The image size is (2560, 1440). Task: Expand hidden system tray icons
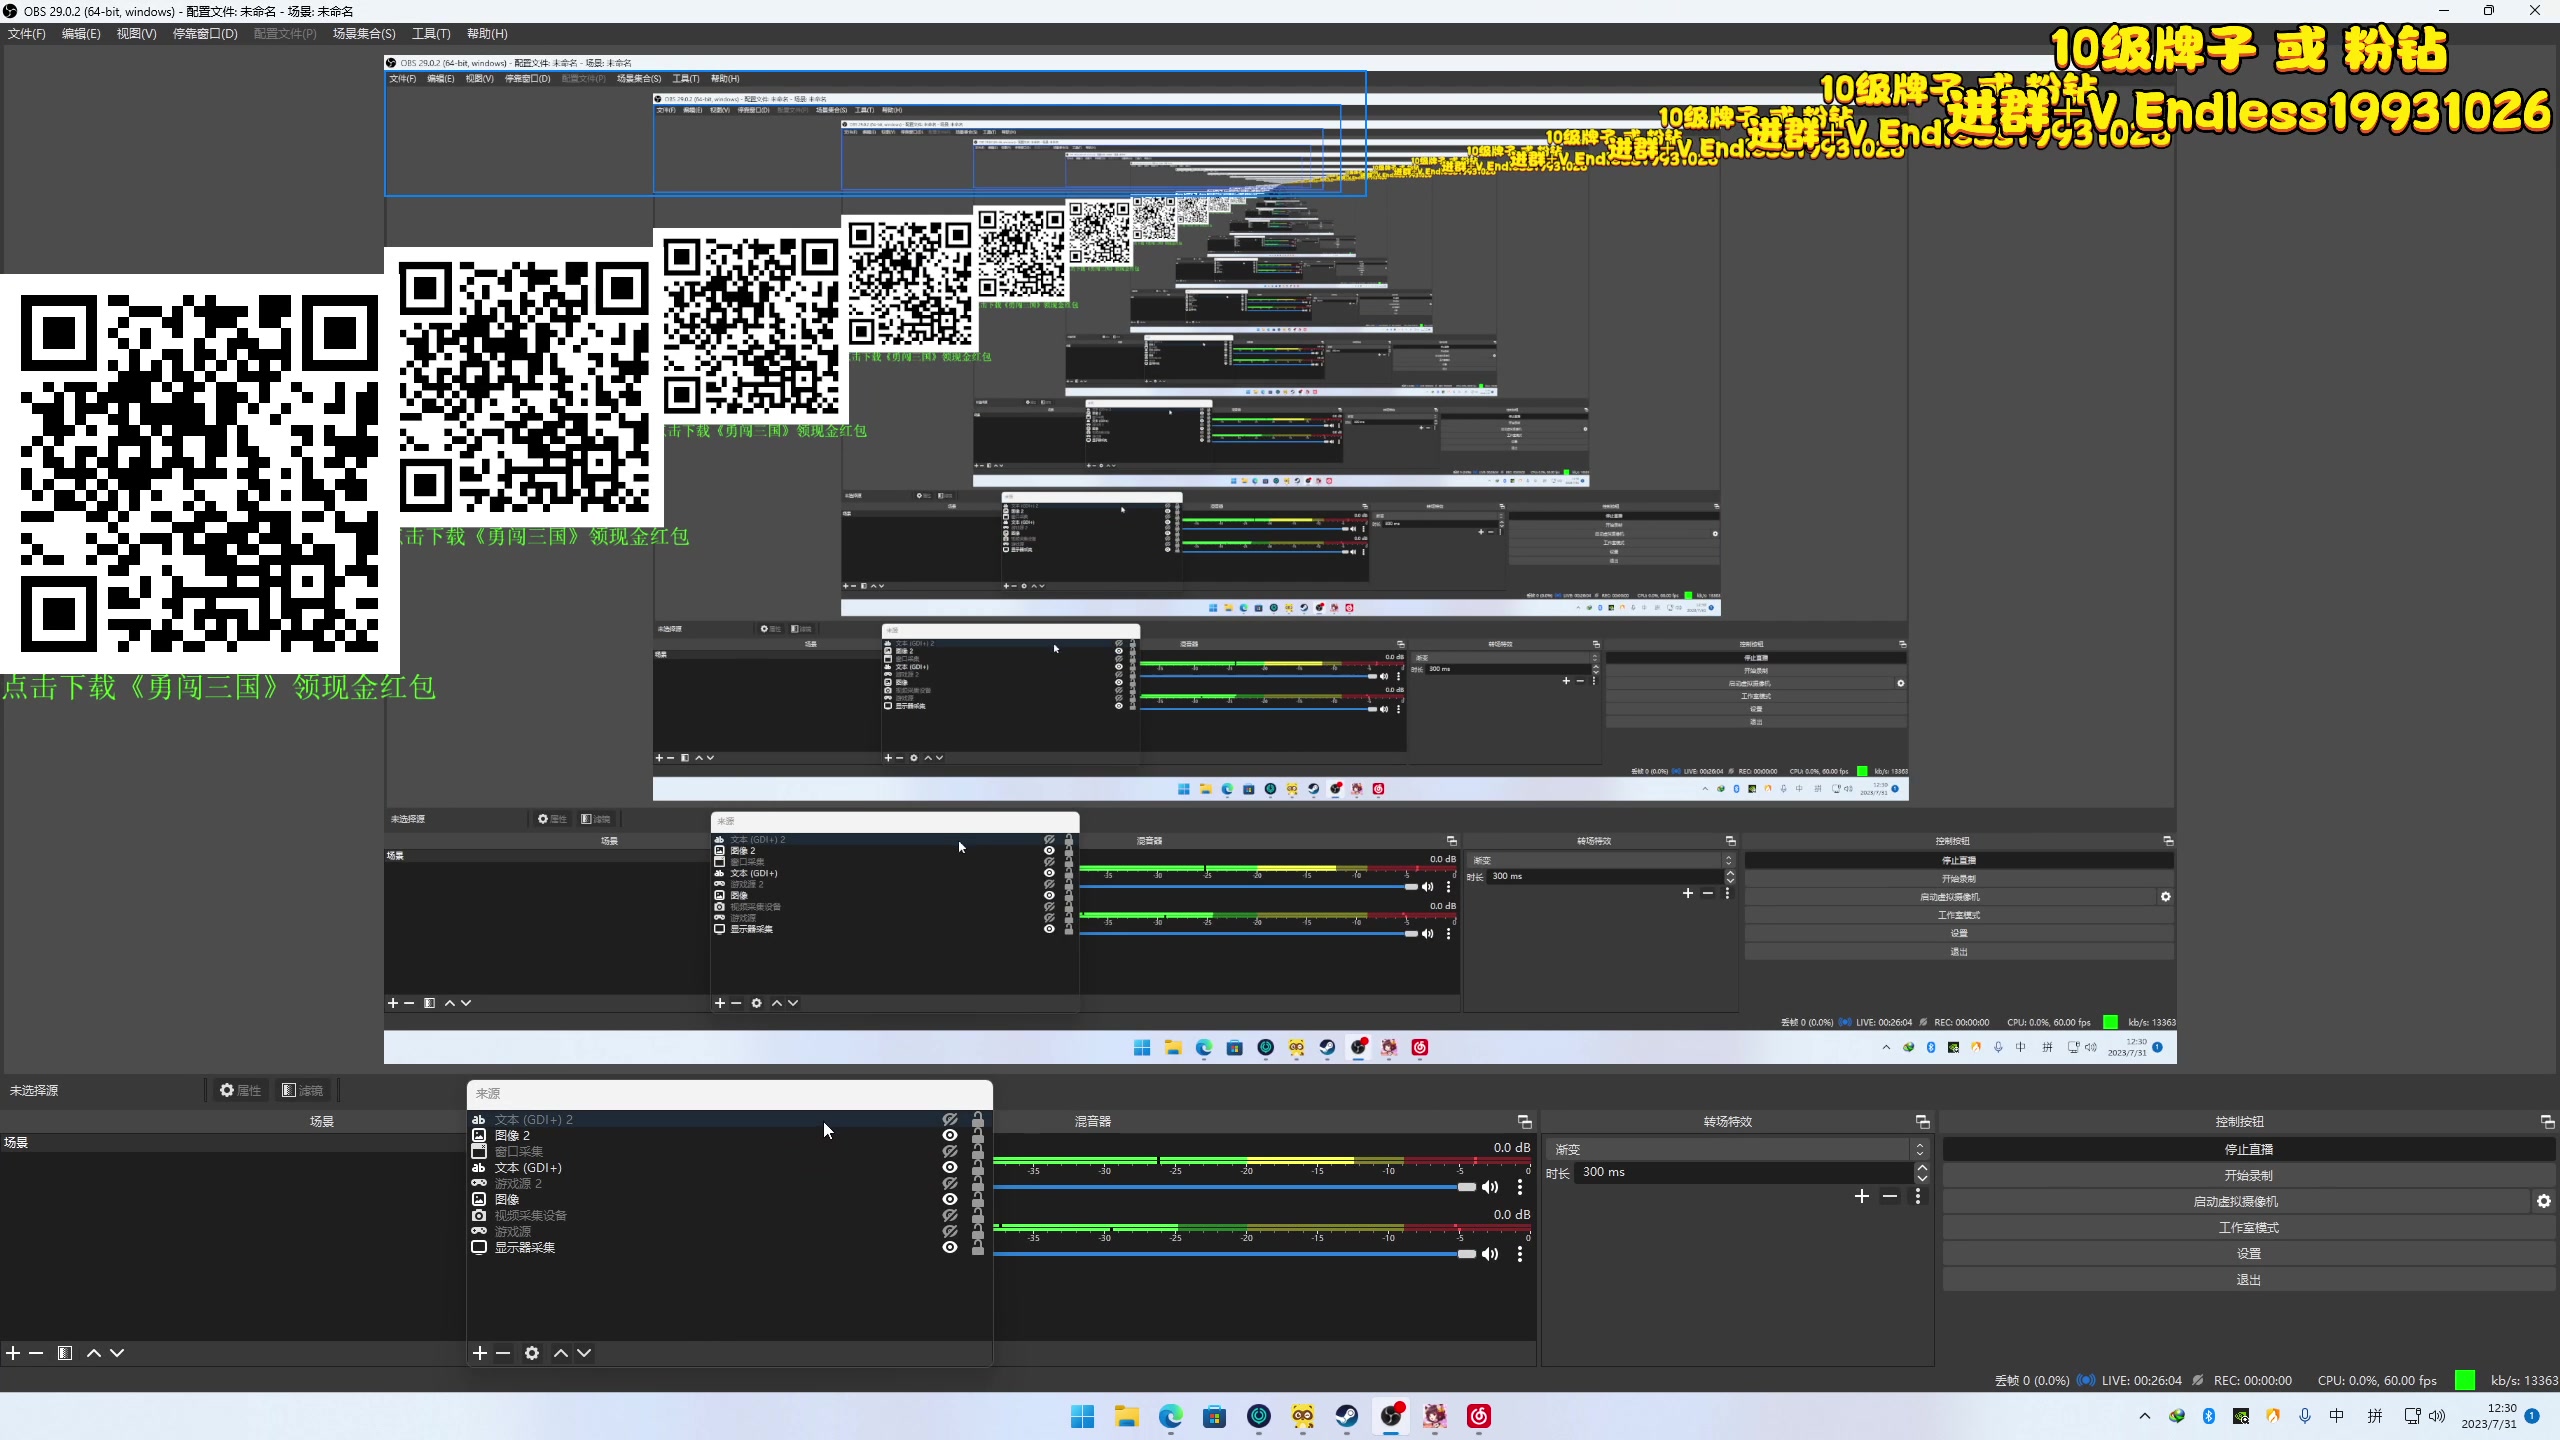(2144, 1416)
